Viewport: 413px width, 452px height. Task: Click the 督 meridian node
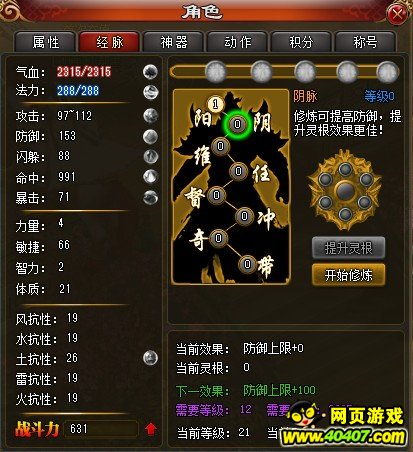(217, 195)
